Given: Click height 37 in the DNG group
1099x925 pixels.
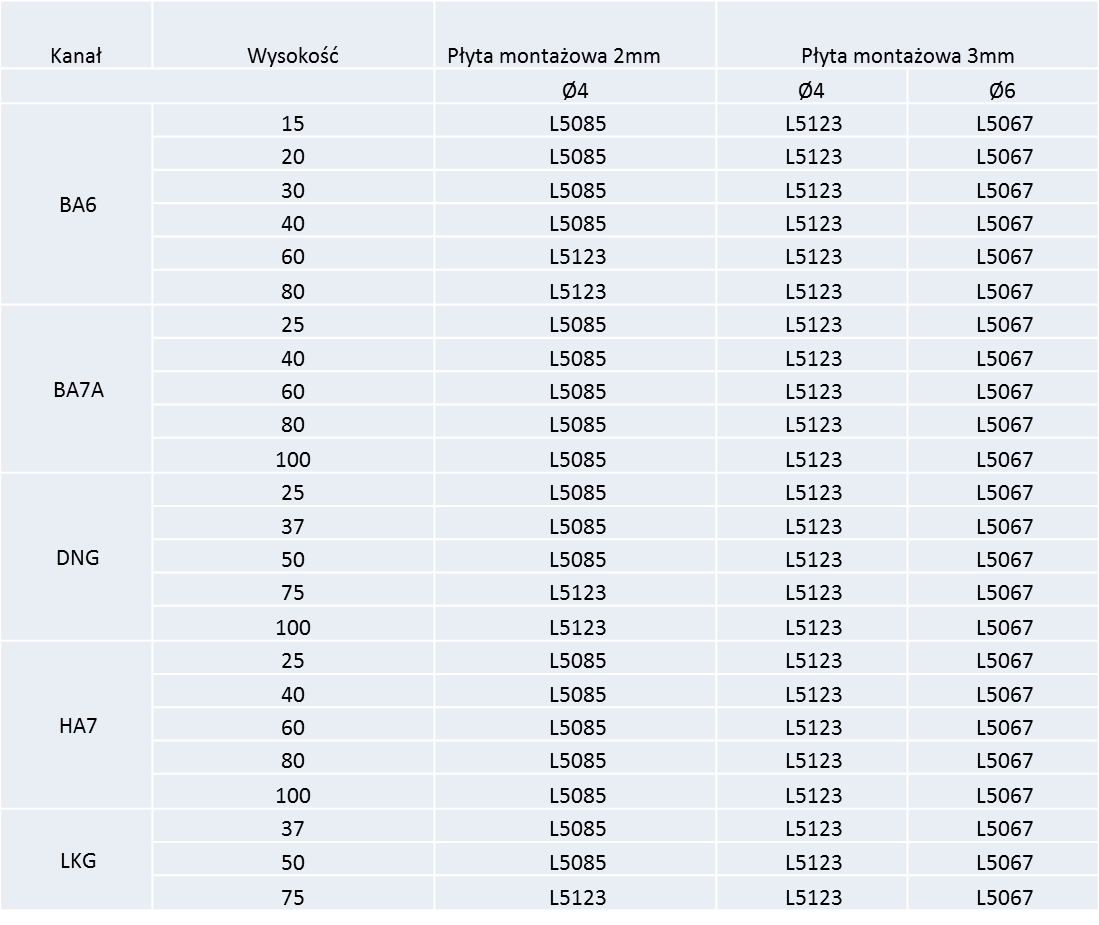Looking at the screenshot, I should coord(293,526).
